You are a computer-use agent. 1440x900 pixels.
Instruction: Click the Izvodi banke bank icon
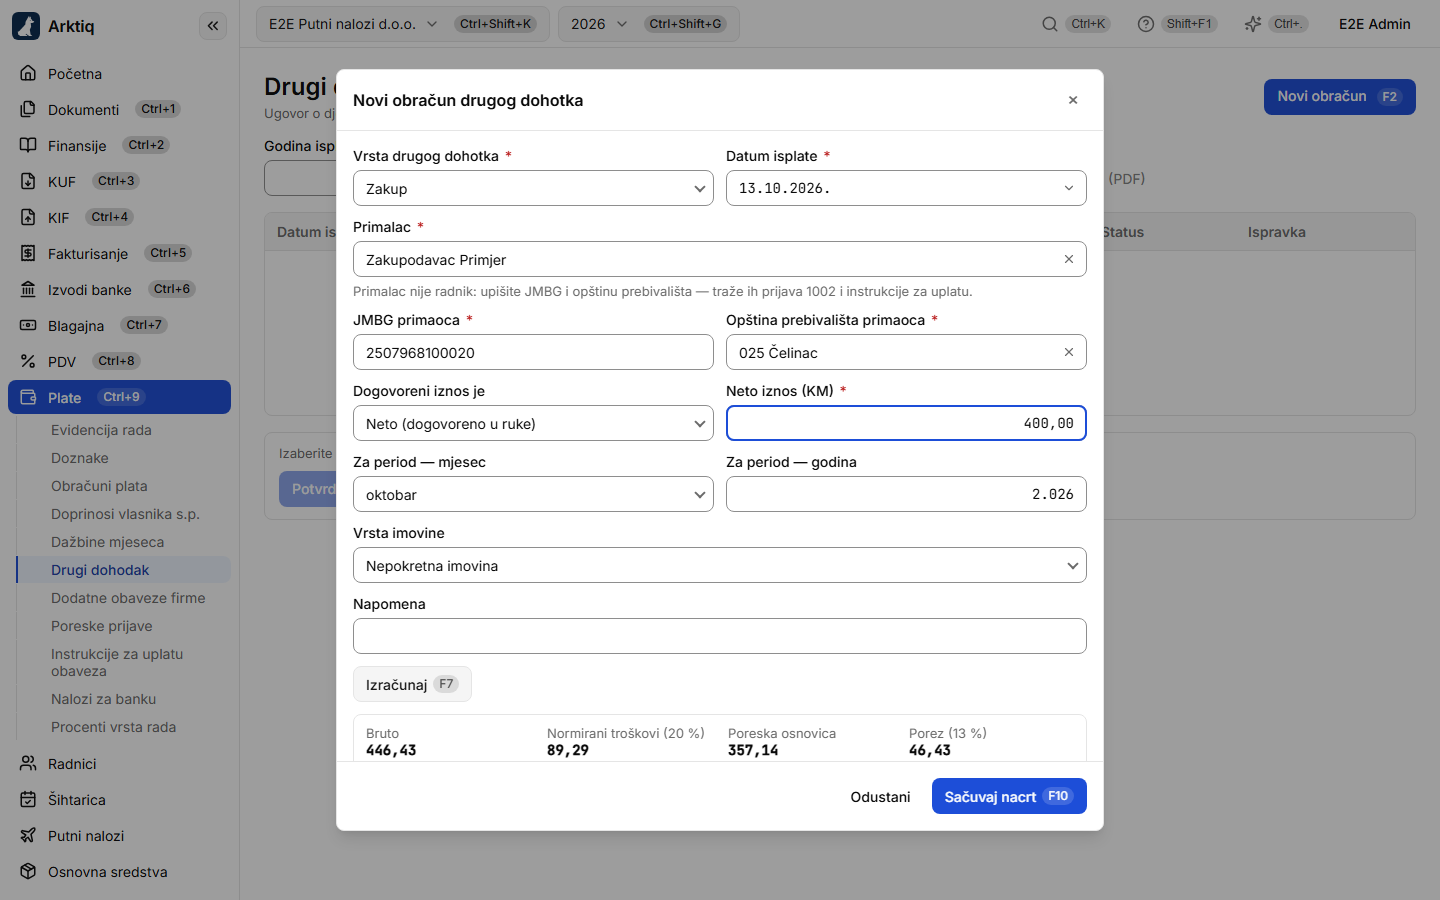pyautogui.click(x=28, y=289)
